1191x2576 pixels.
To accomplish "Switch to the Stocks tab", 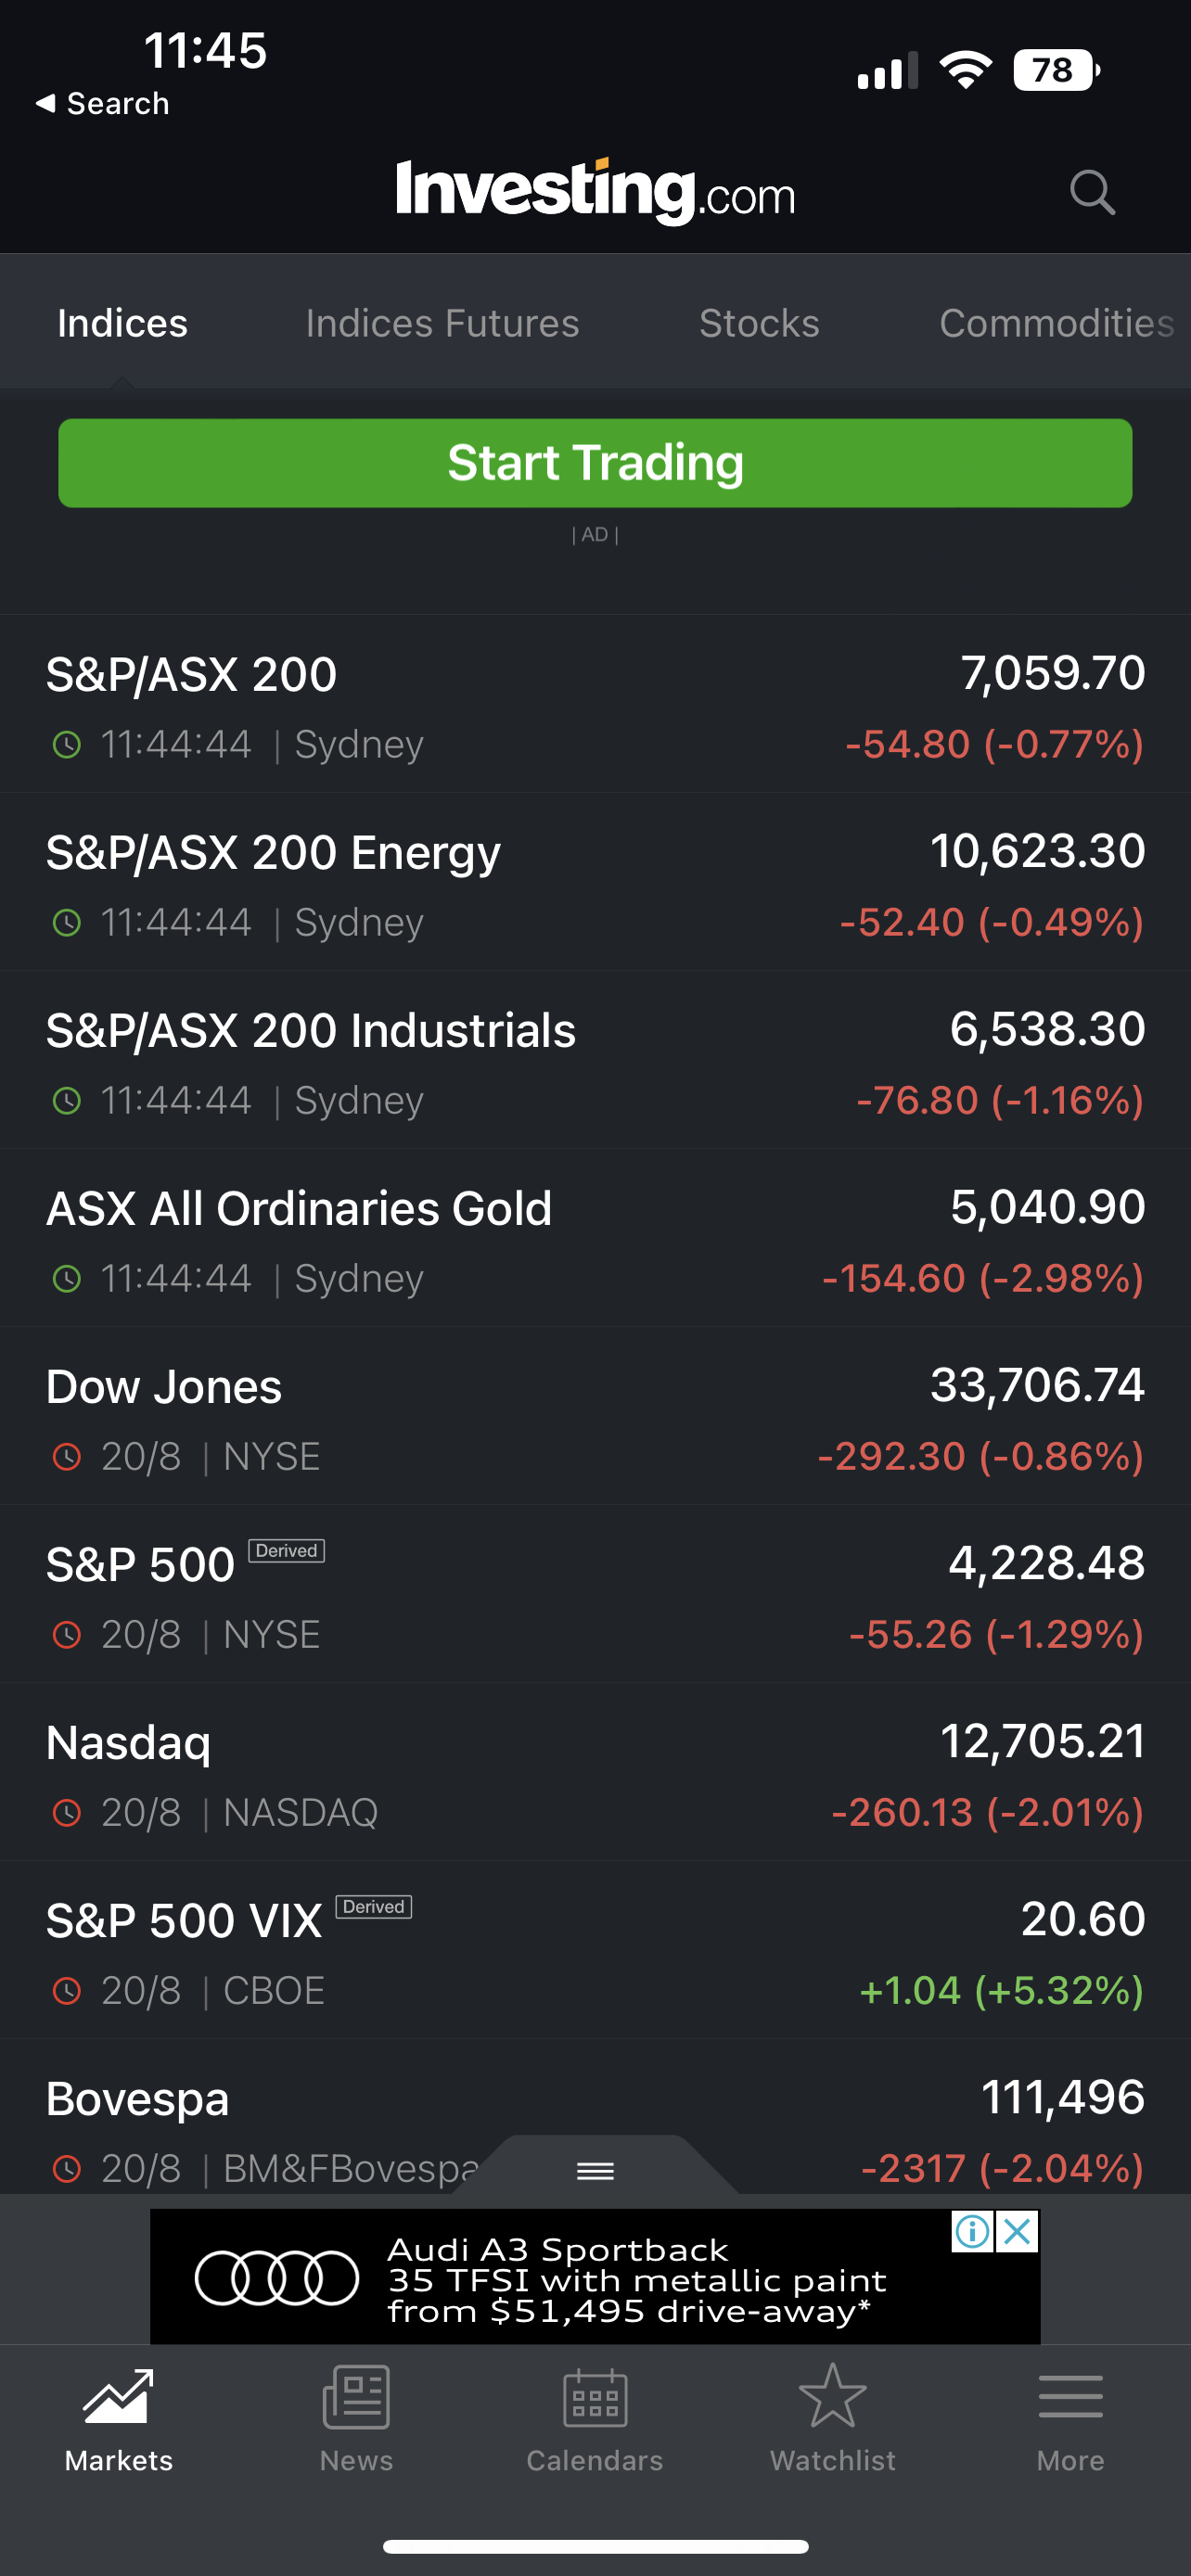I will coord(759,323).
